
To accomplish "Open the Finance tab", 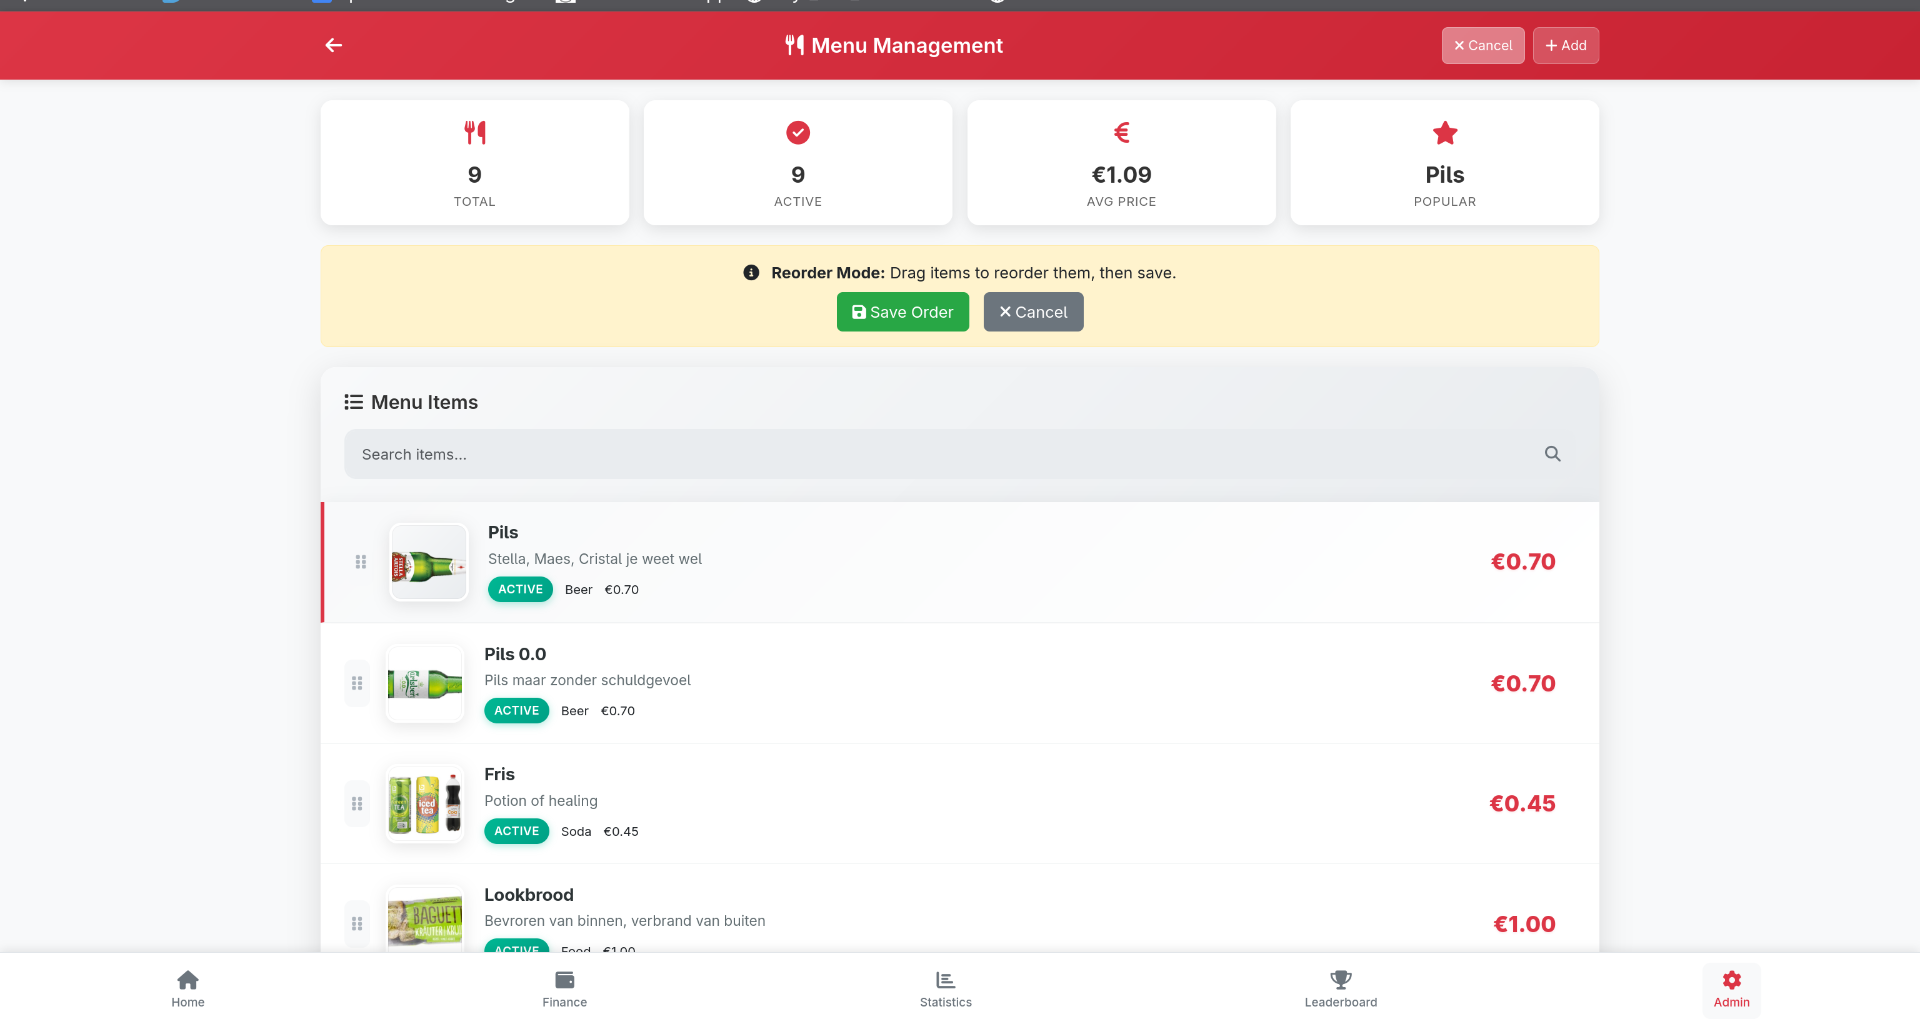I will click(564, 988).
